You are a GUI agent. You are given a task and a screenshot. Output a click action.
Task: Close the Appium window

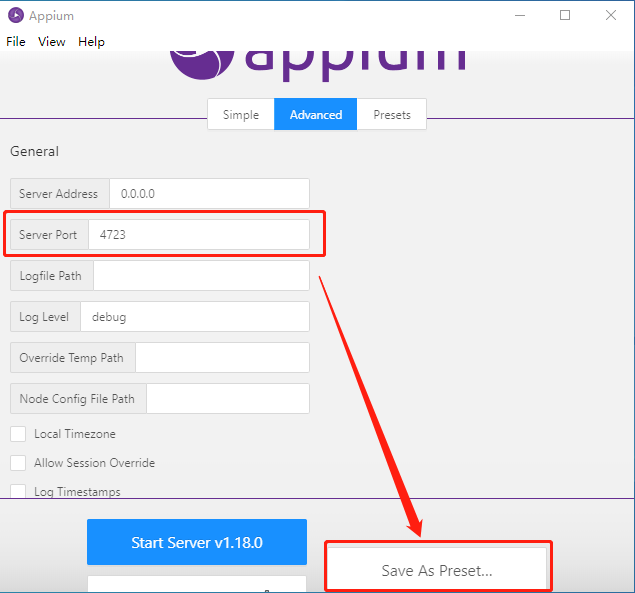[x=611, y=15]
